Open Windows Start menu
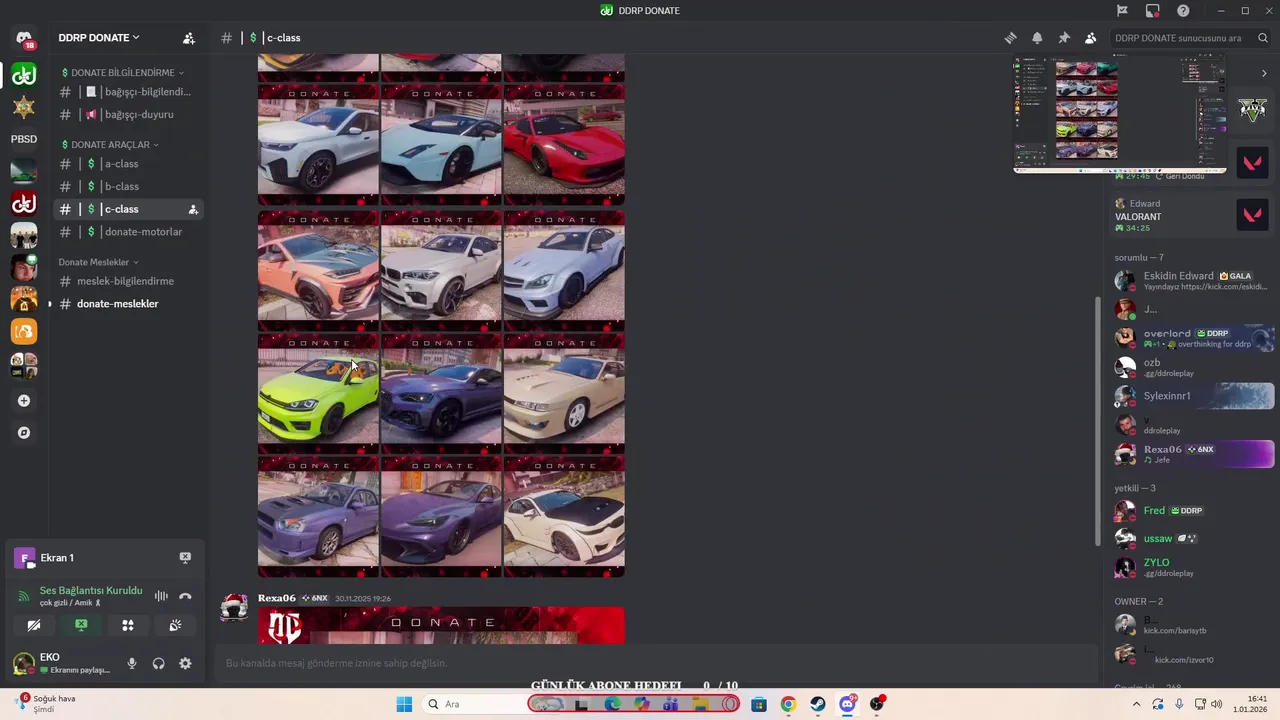 coord(404,704)
